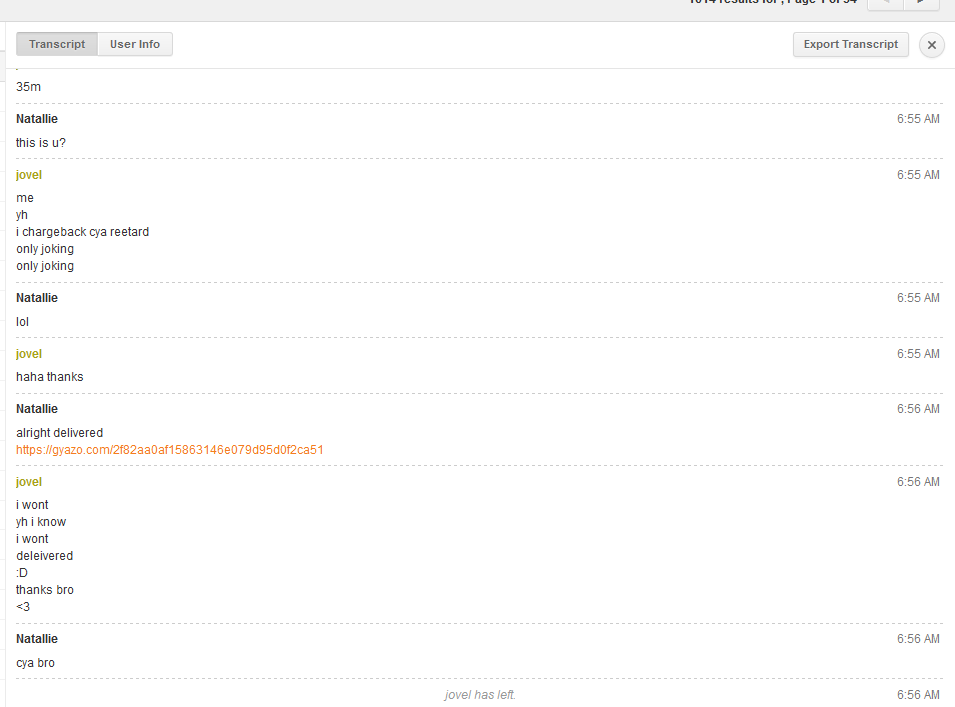The width and height of the screenshot is (955, 707).
Task: Select the 'haha thanks' message
Action: pos(50,377)
